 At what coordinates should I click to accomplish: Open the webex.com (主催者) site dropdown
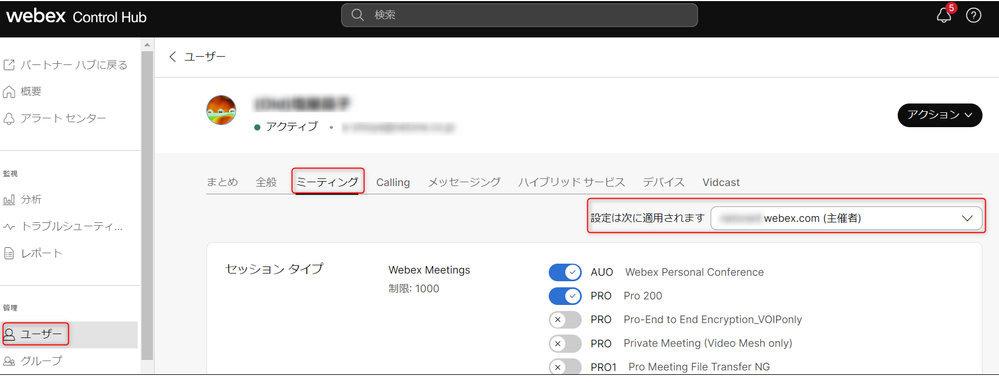click(x=846, y=218)
